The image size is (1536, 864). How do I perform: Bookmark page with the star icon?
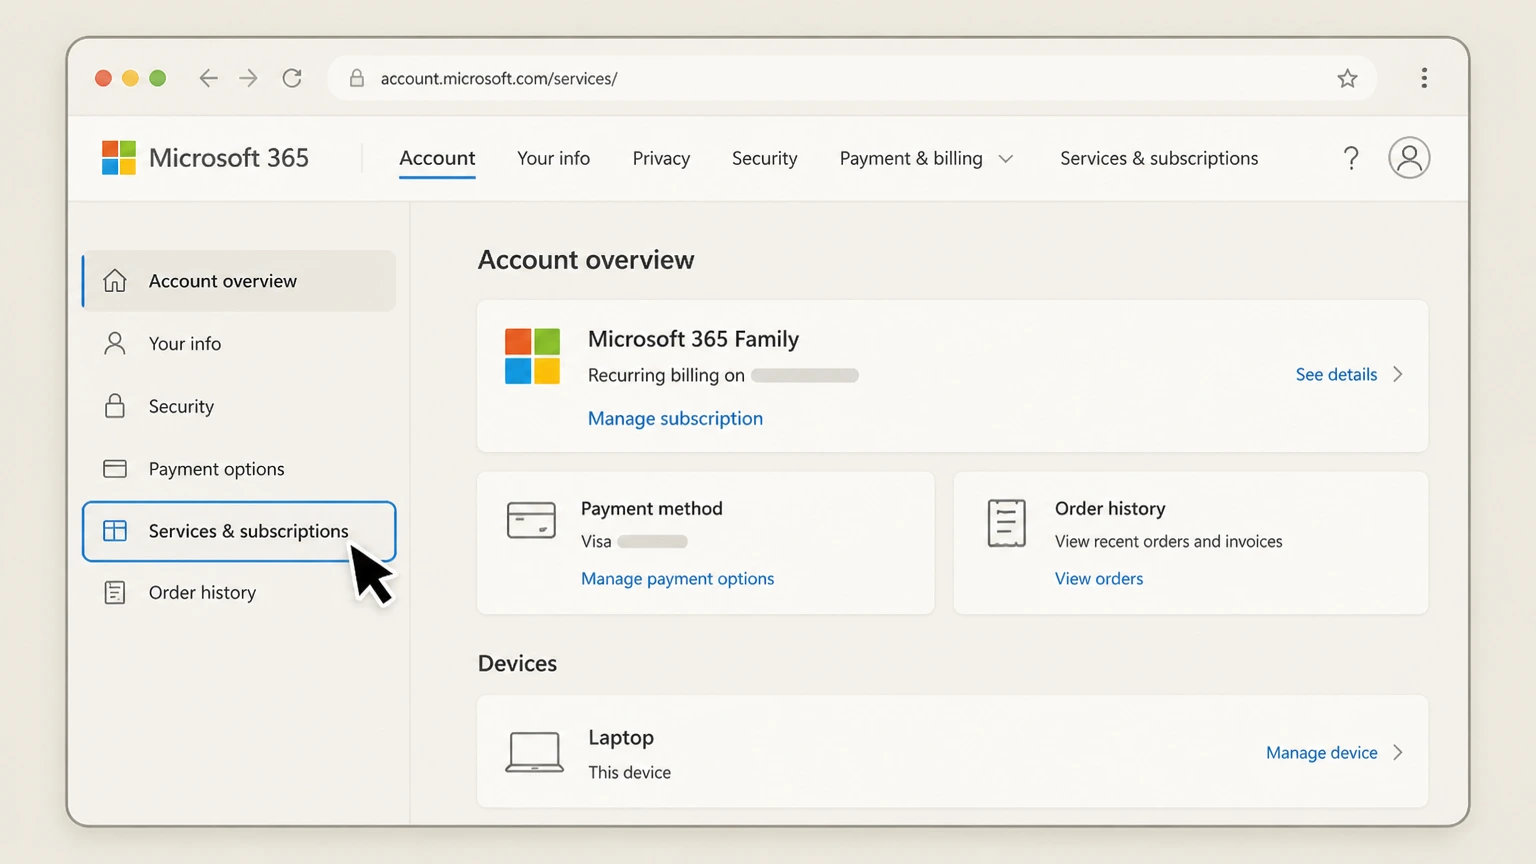(x=1347, y=78)
